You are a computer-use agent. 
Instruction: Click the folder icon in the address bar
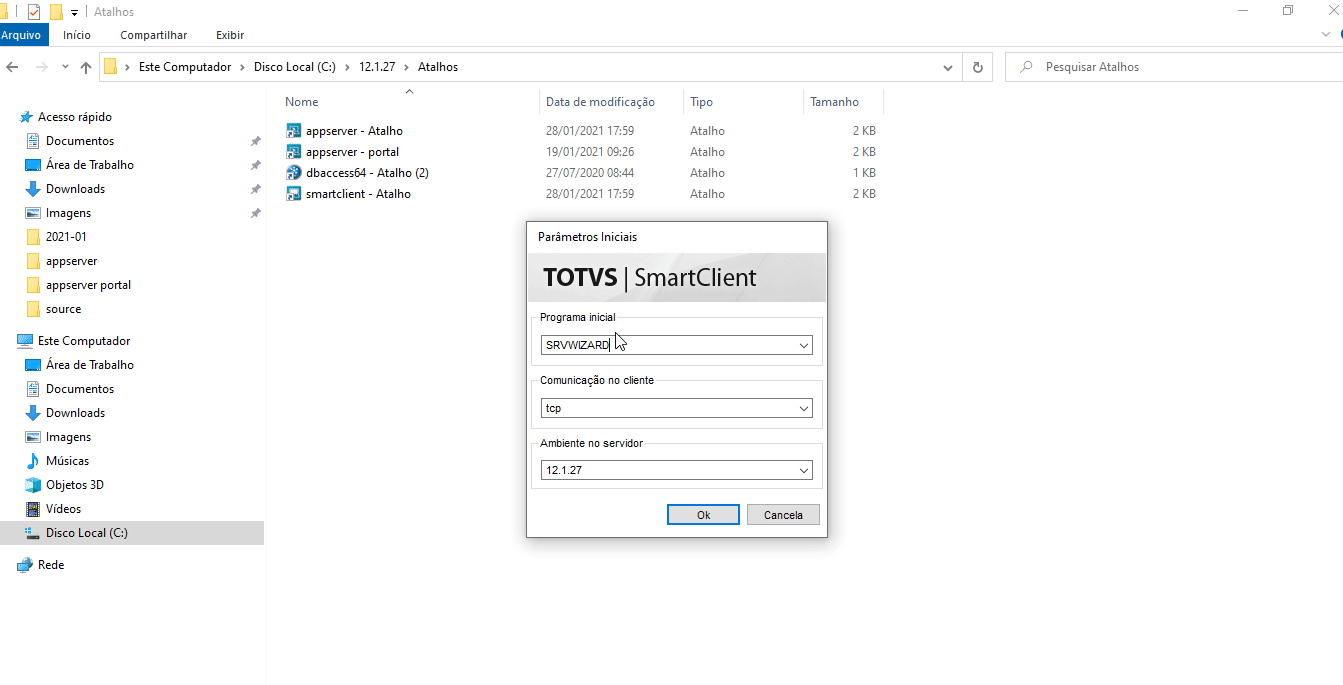(111, 67)
